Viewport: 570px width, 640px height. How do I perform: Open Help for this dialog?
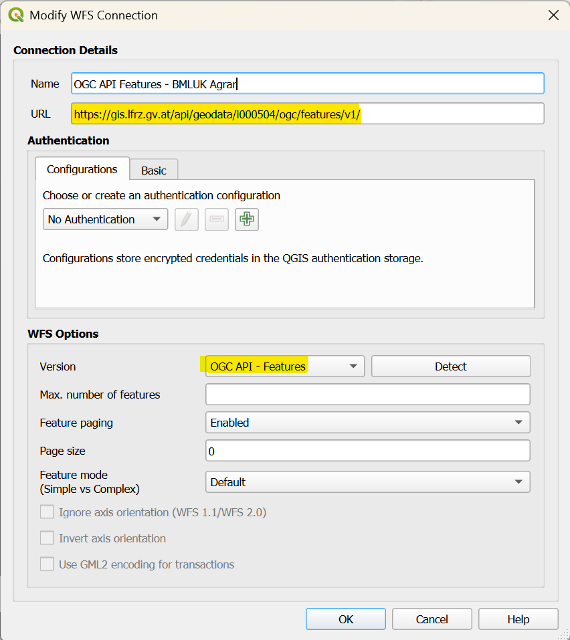518,619
